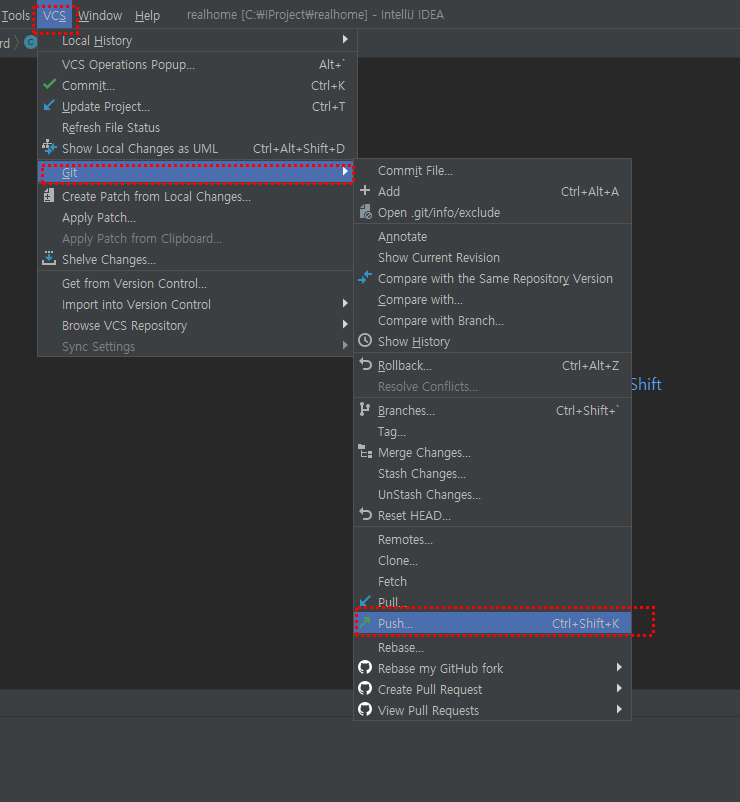The image size is (740, 802).
Task: Select Compare with Branch entry
Action: point(492,320)
